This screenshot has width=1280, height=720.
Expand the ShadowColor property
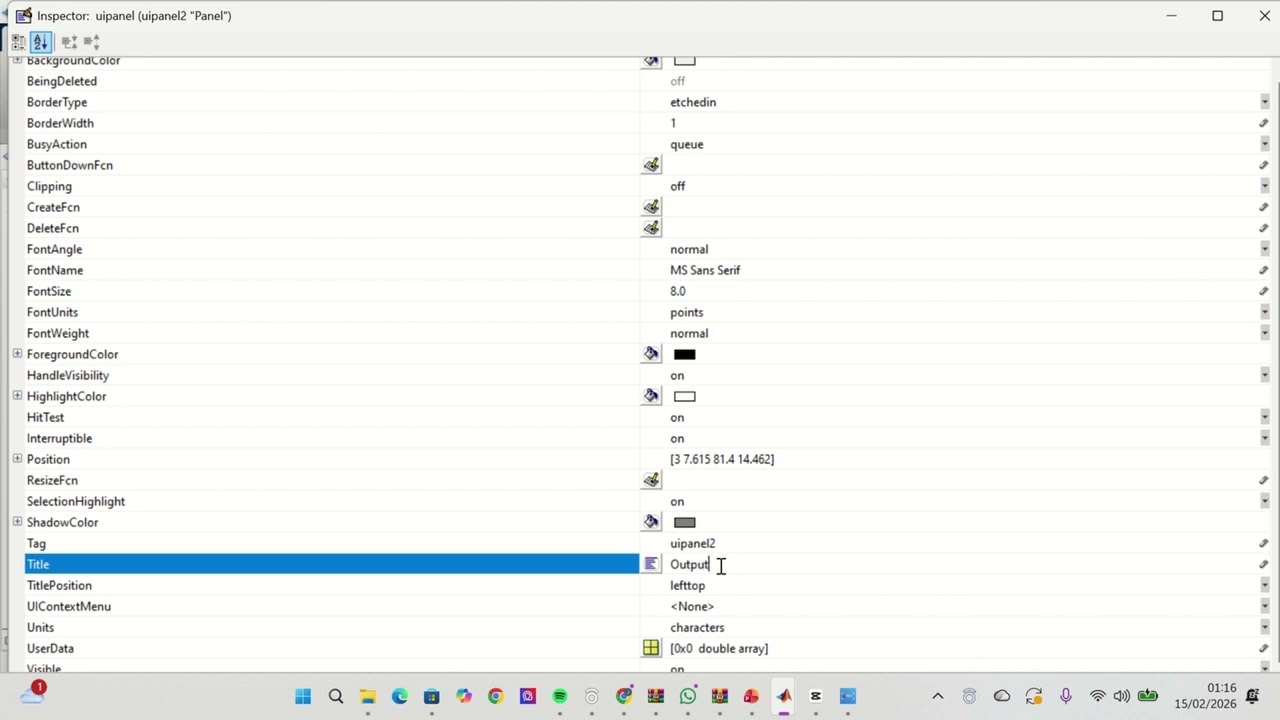click(x=17, y=522)
